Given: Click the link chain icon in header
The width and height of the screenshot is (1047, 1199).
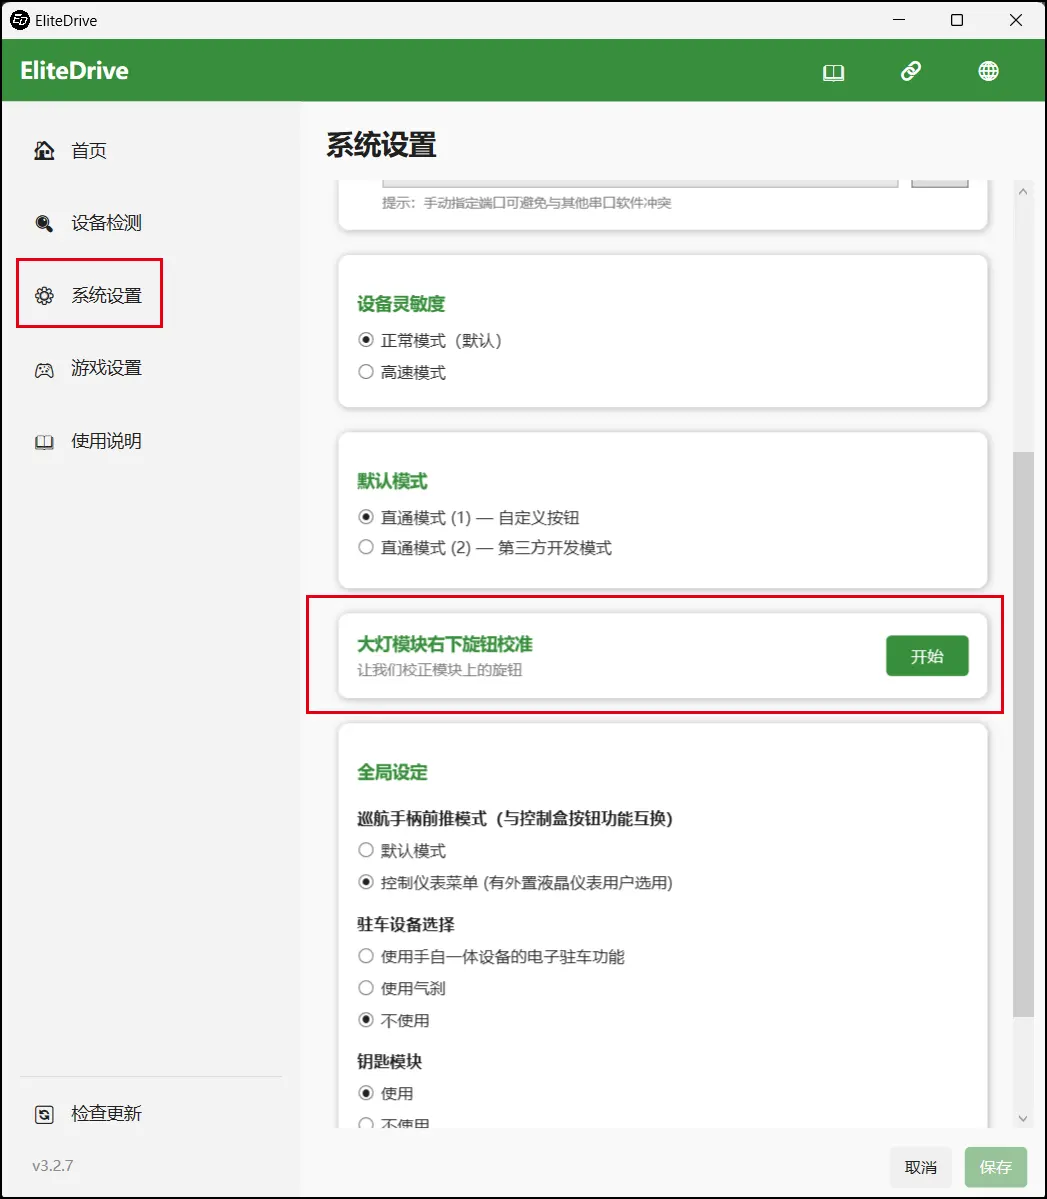Looking at the screenshot, I should pyautogui.click(x=910, y=71).
